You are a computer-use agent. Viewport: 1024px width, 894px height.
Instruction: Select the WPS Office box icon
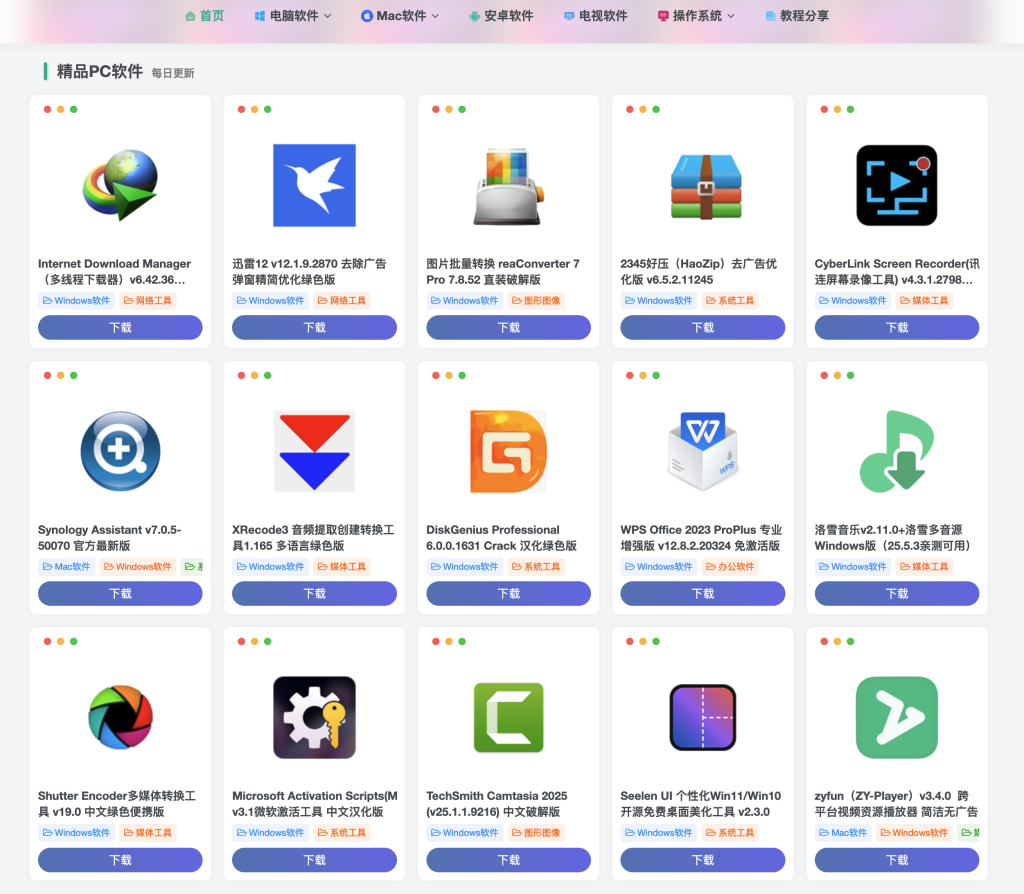point(702,451)
